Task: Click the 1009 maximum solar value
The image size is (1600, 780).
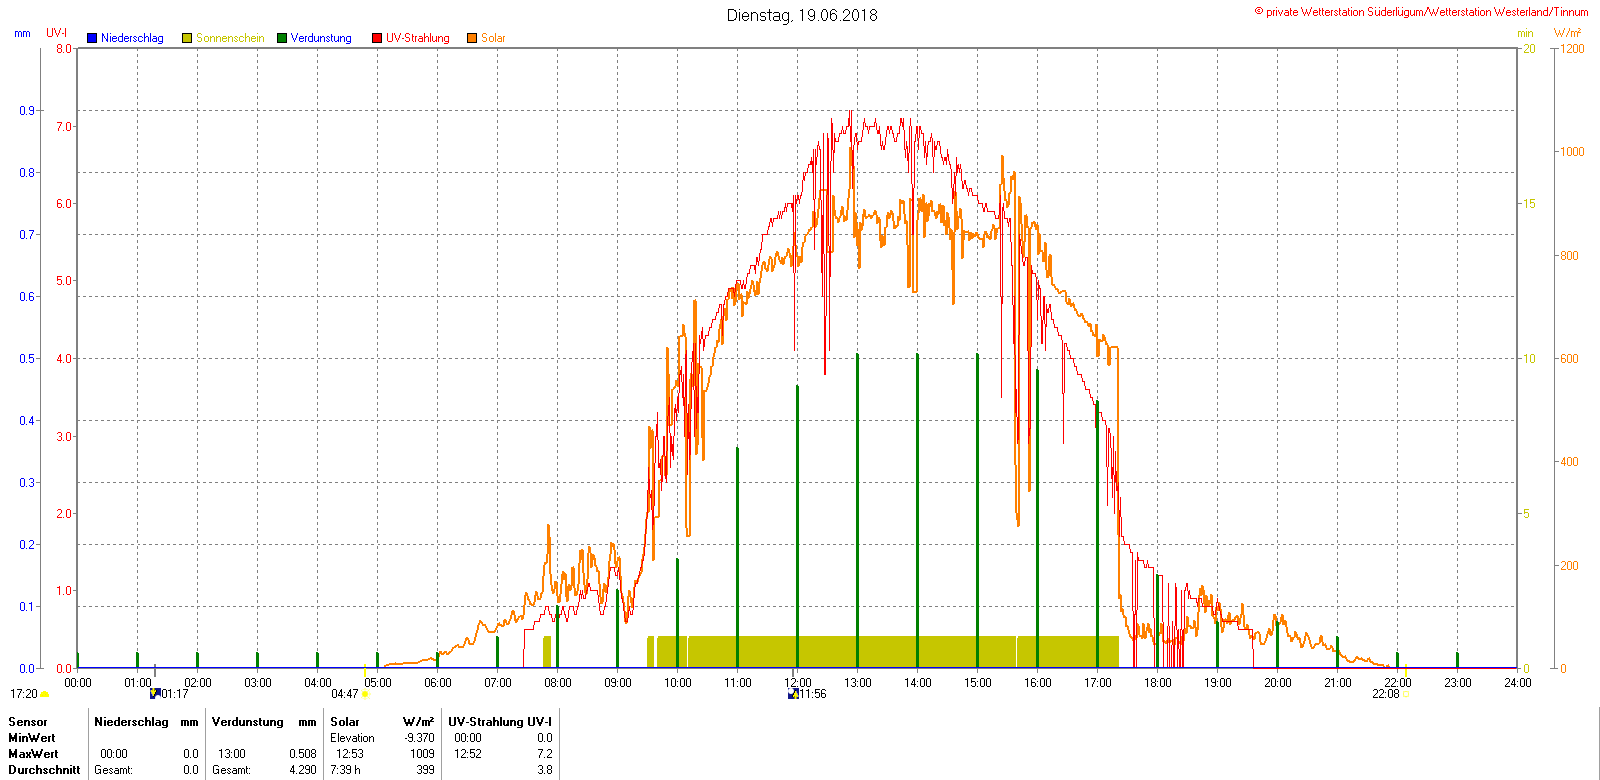Action: (423, 754)
